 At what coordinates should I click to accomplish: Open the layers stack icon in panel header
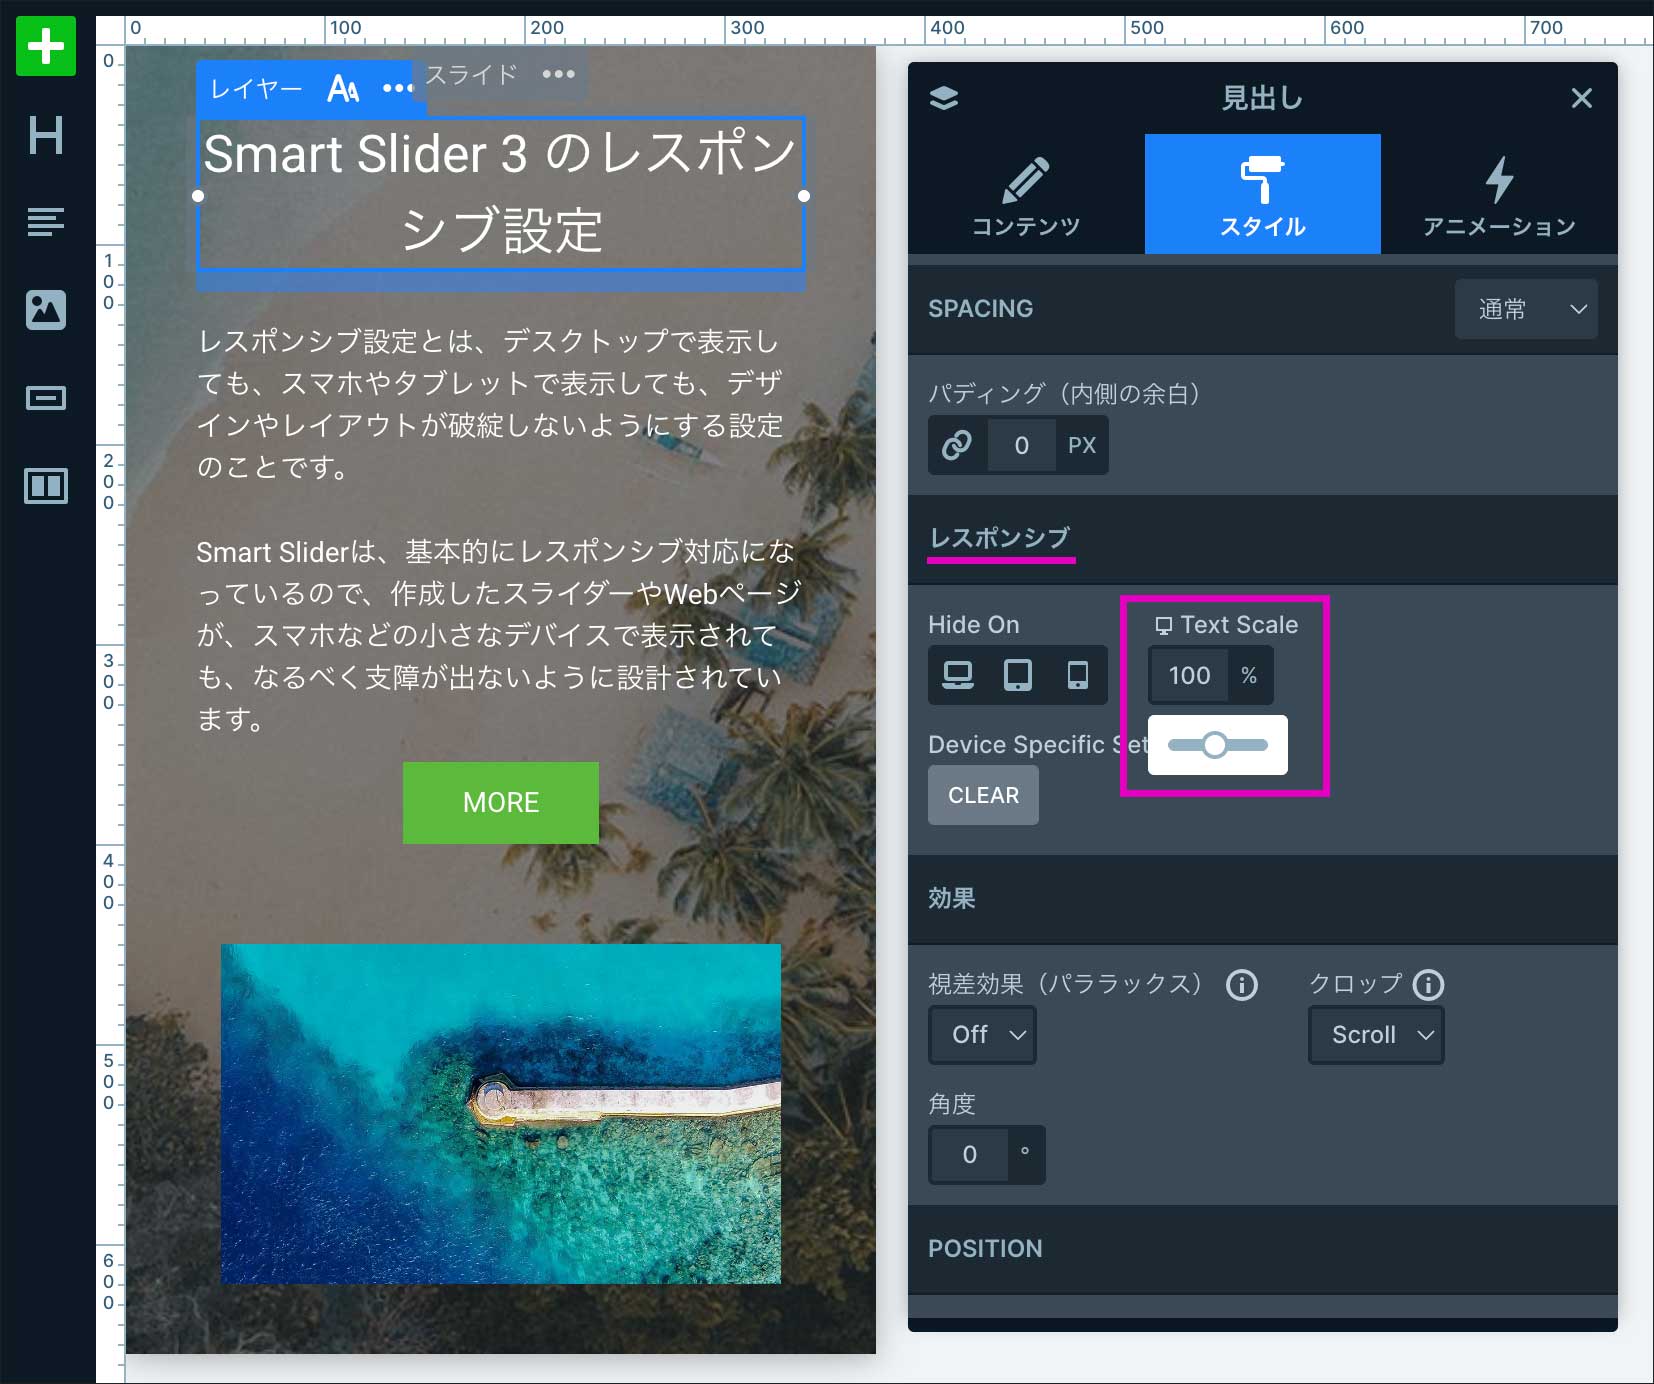(944, 98)
